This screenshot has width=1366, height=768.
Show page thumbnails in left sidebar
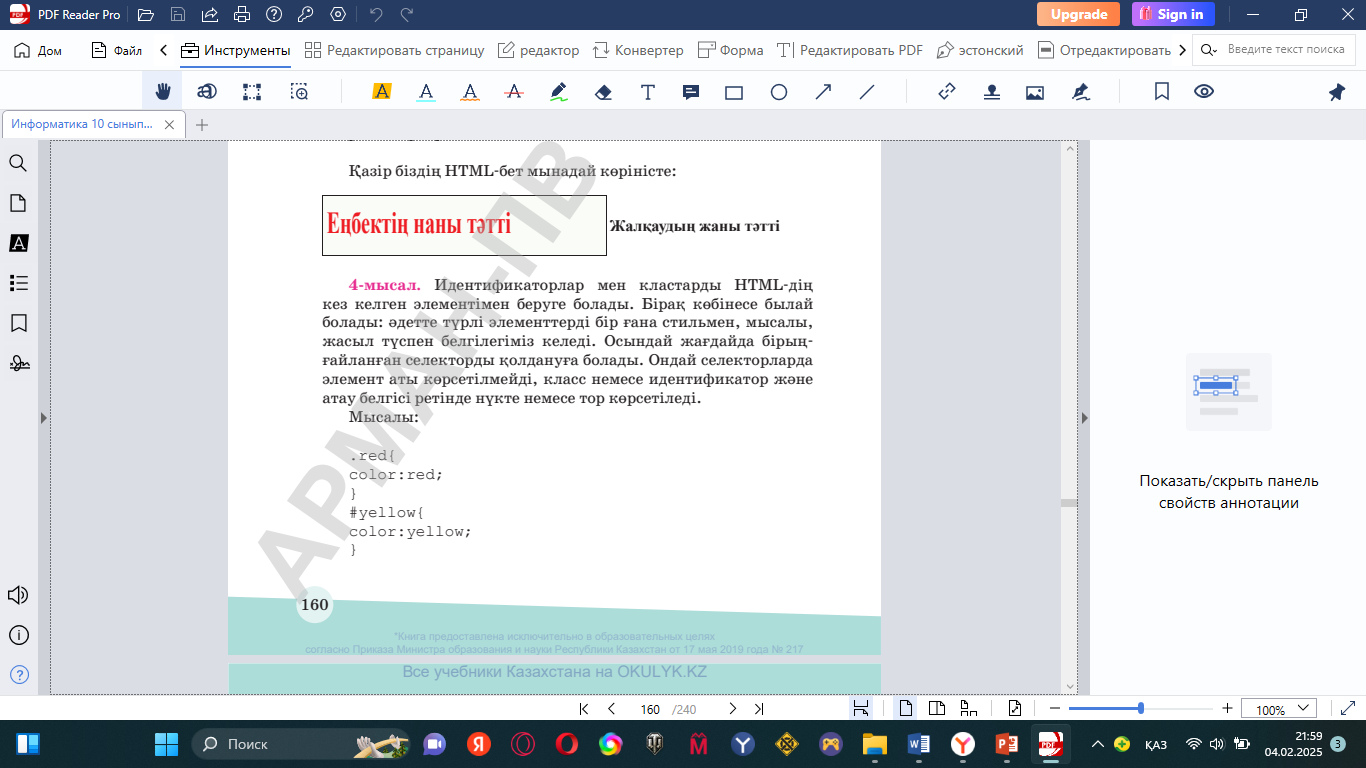pyautogui.click(x=18, y=203)
